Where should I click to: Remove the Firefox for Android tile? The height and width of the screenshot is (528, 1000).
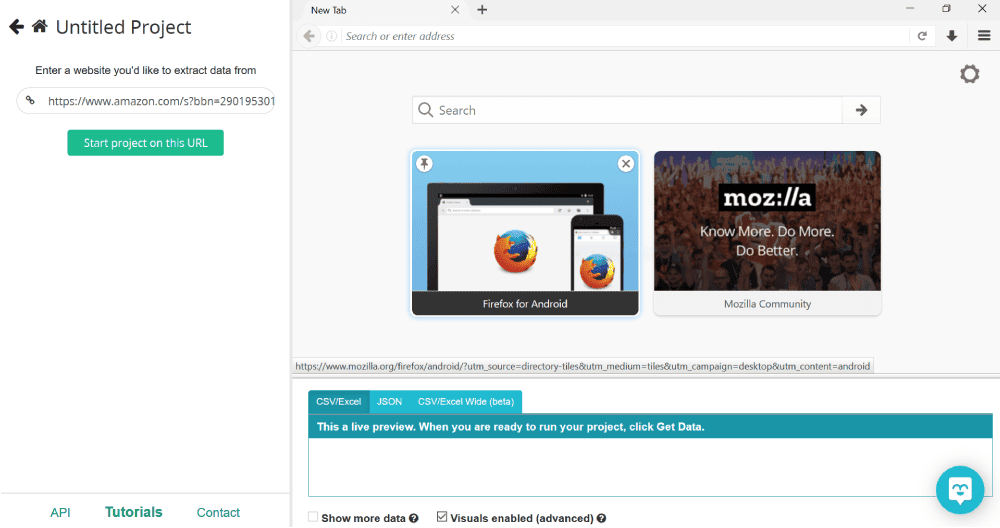pos(626,164)
